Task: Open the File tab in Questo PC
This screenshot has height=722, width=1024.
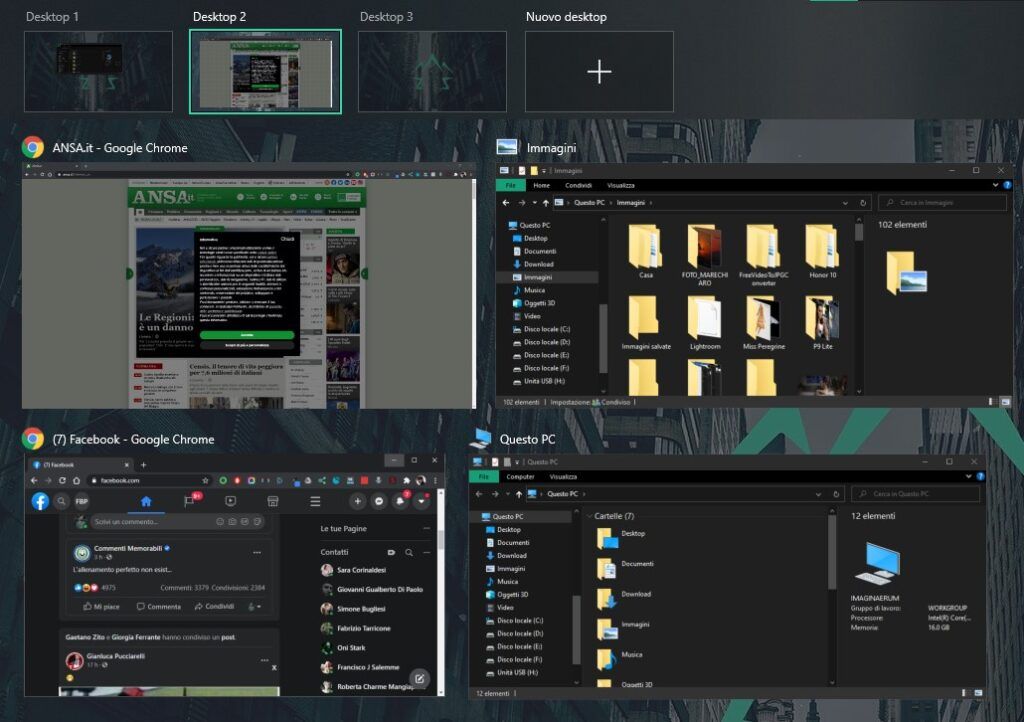Action: pyautogui.click(x=484, y=477)
